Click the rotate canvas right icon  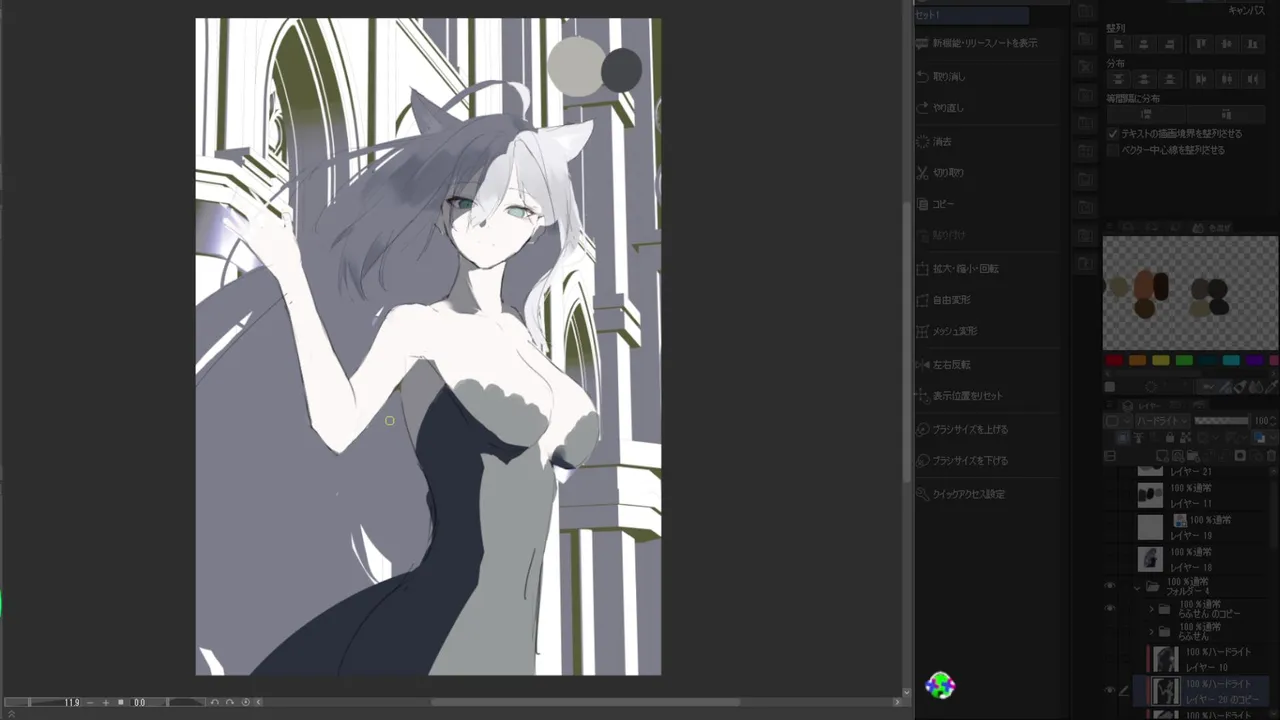coord(230,703)
